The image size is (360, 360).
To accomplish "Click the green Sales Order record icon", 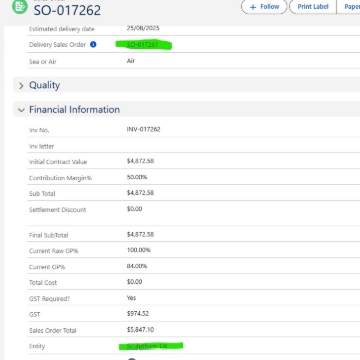I will pyautogui.click(x=20, y=6).
